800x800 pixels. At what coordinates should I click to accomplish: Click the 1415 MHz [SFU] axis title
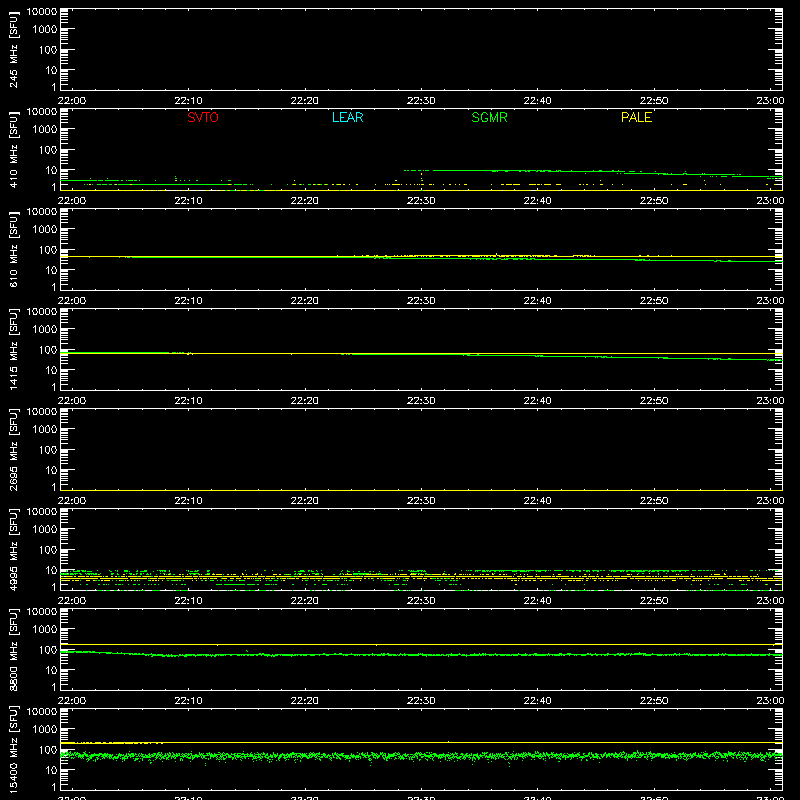13,349
